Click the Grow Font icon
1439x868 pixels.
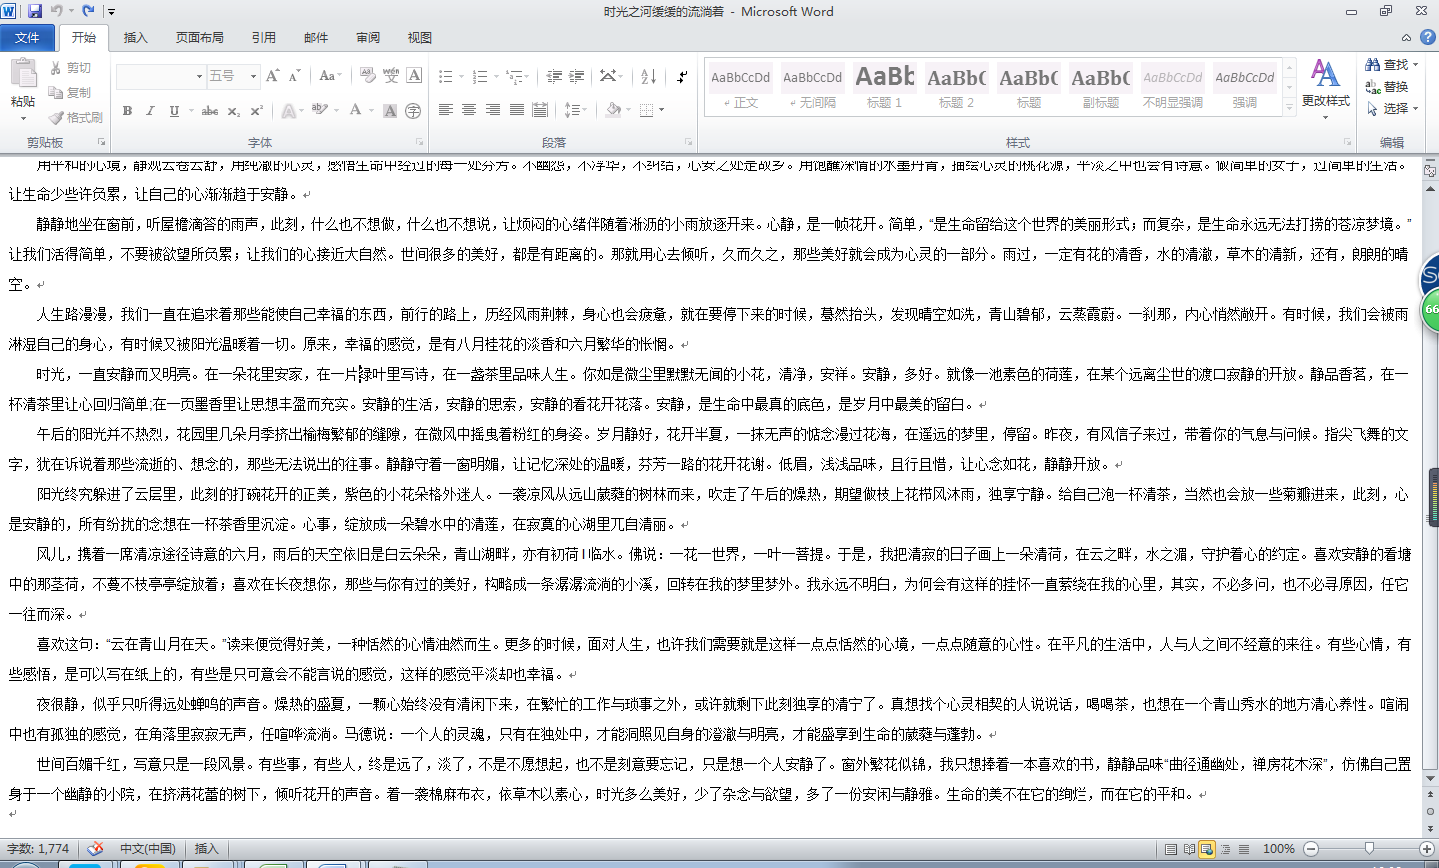pyautogui.click(x=274, y=76)
